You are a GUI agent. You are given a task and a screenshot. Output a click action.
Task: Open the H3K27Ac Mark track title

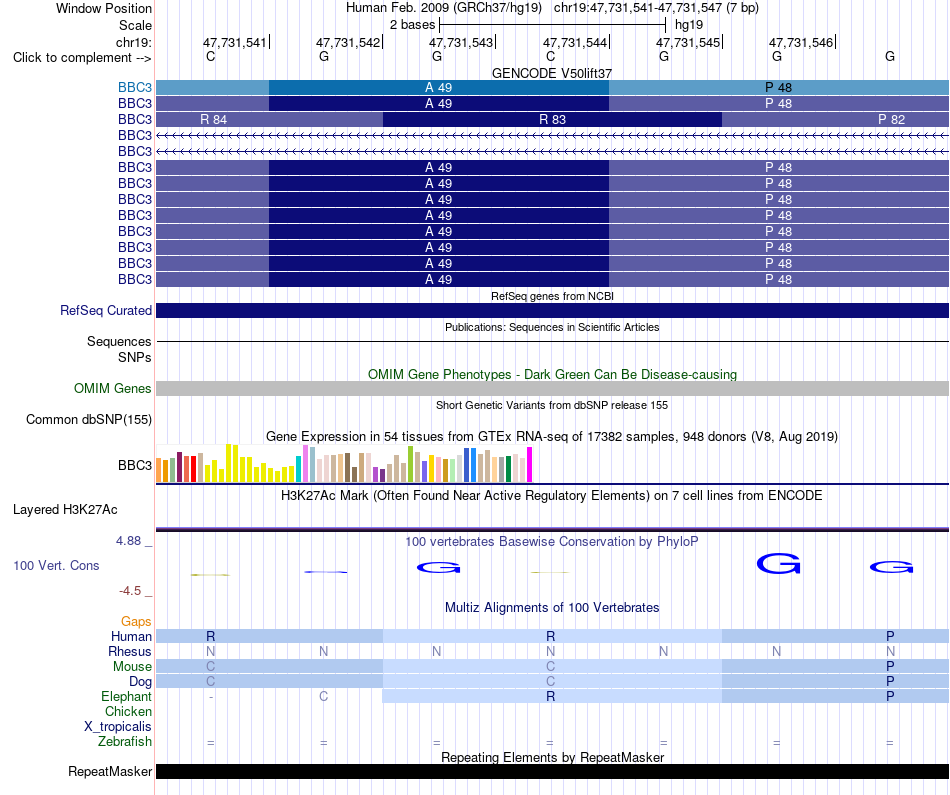pyautogui.click(x=552, y=496)
